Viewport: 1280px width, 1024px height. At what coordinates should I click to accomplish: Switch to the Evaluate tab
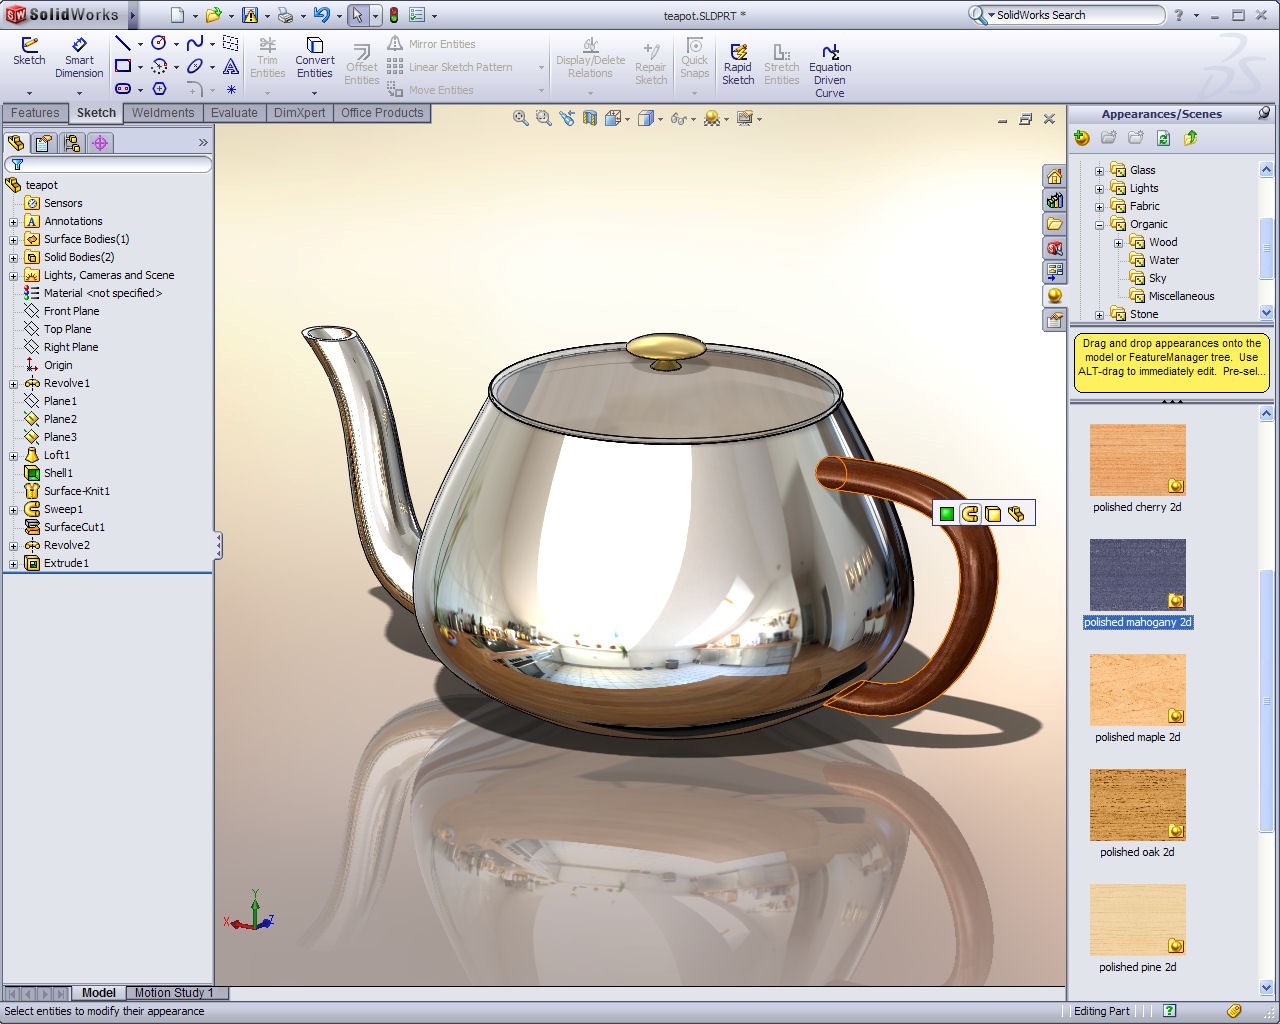(x=234, y=113)
